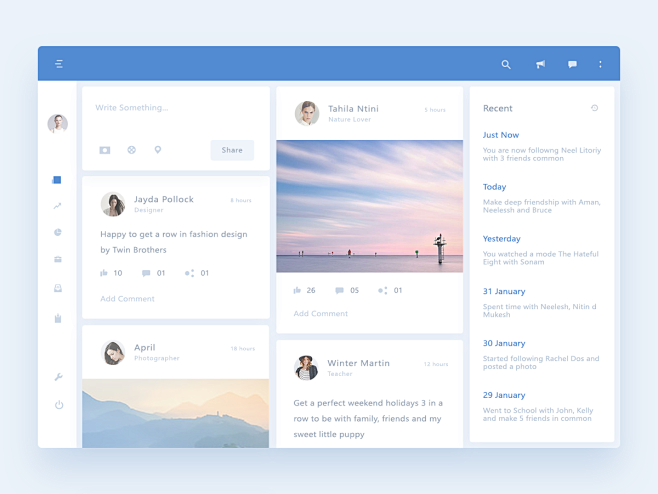Screen dimensions: 658x494
Task: Like Tahila Ntini's photo post
Action: click(x=297, y=291)
